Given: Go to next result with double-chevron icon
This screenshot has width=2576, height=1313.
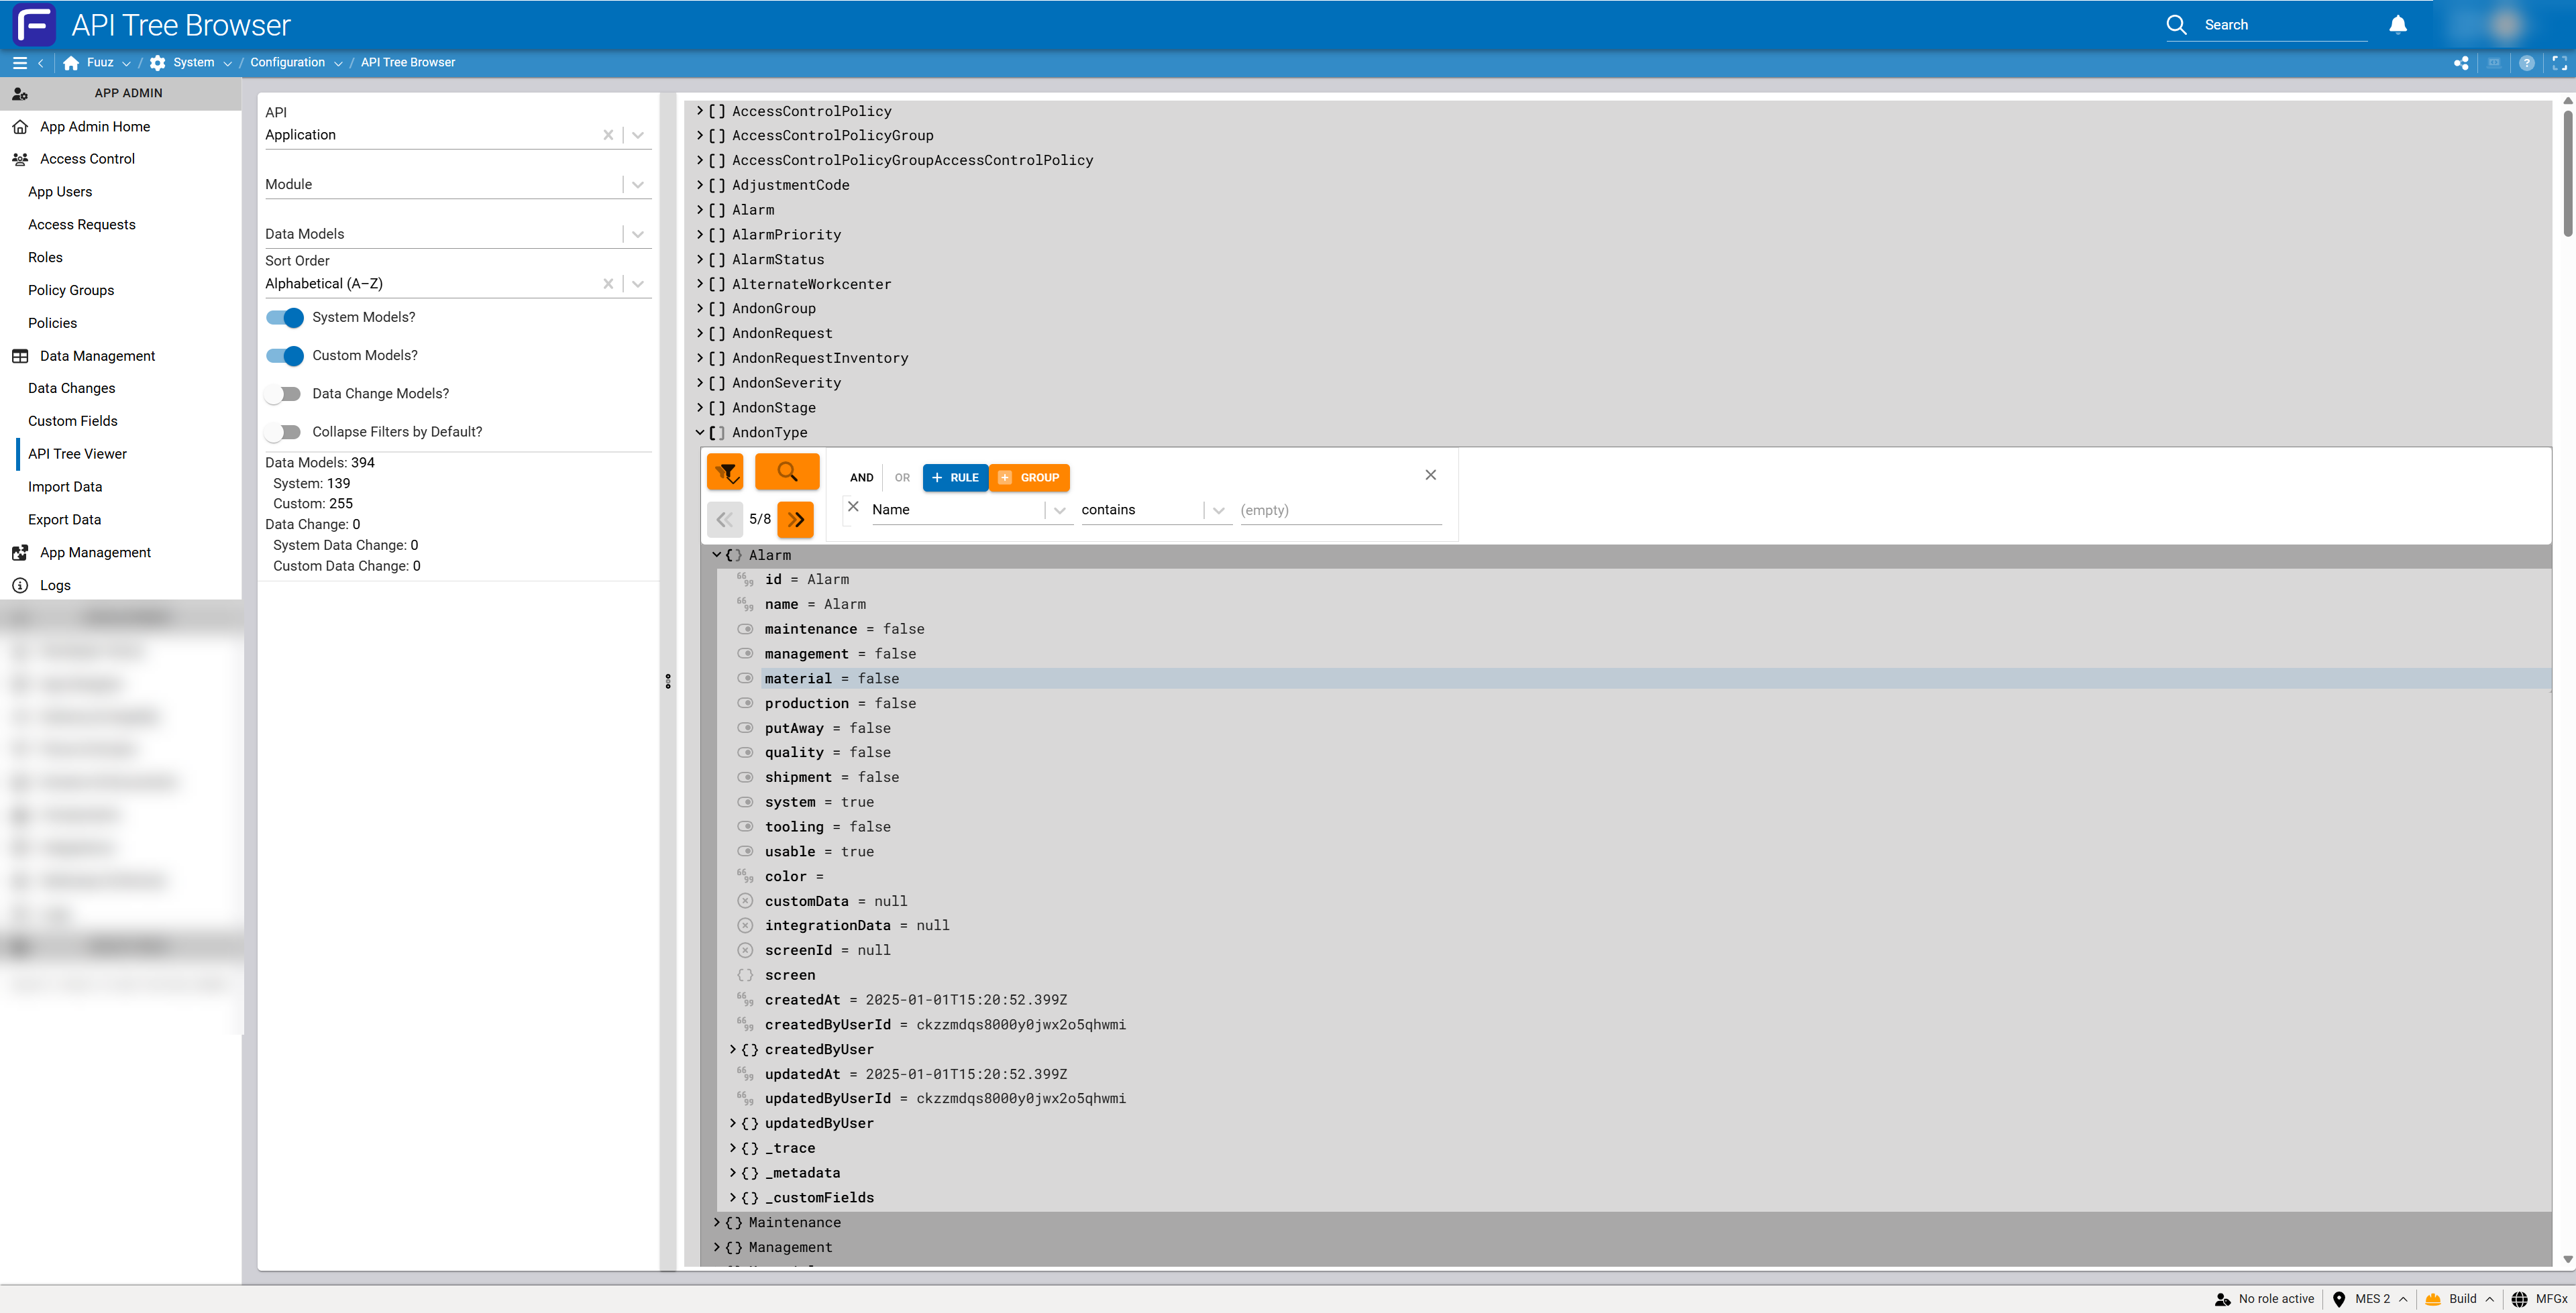Looking at the screenshot, I should point(796,519).
